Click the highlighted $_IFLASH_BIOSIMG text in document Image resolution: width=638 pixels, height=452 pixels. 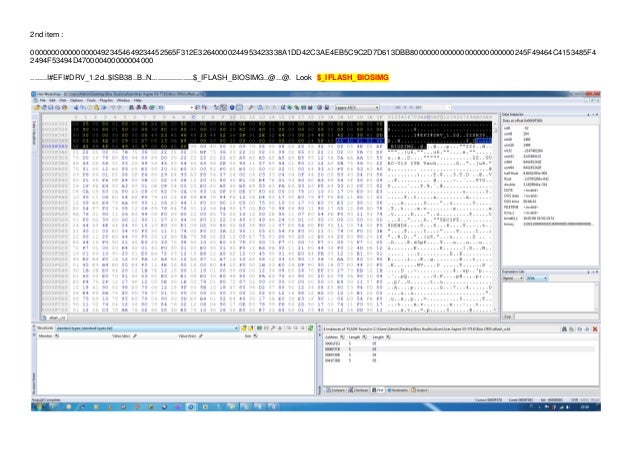click(x=353, y=77)
